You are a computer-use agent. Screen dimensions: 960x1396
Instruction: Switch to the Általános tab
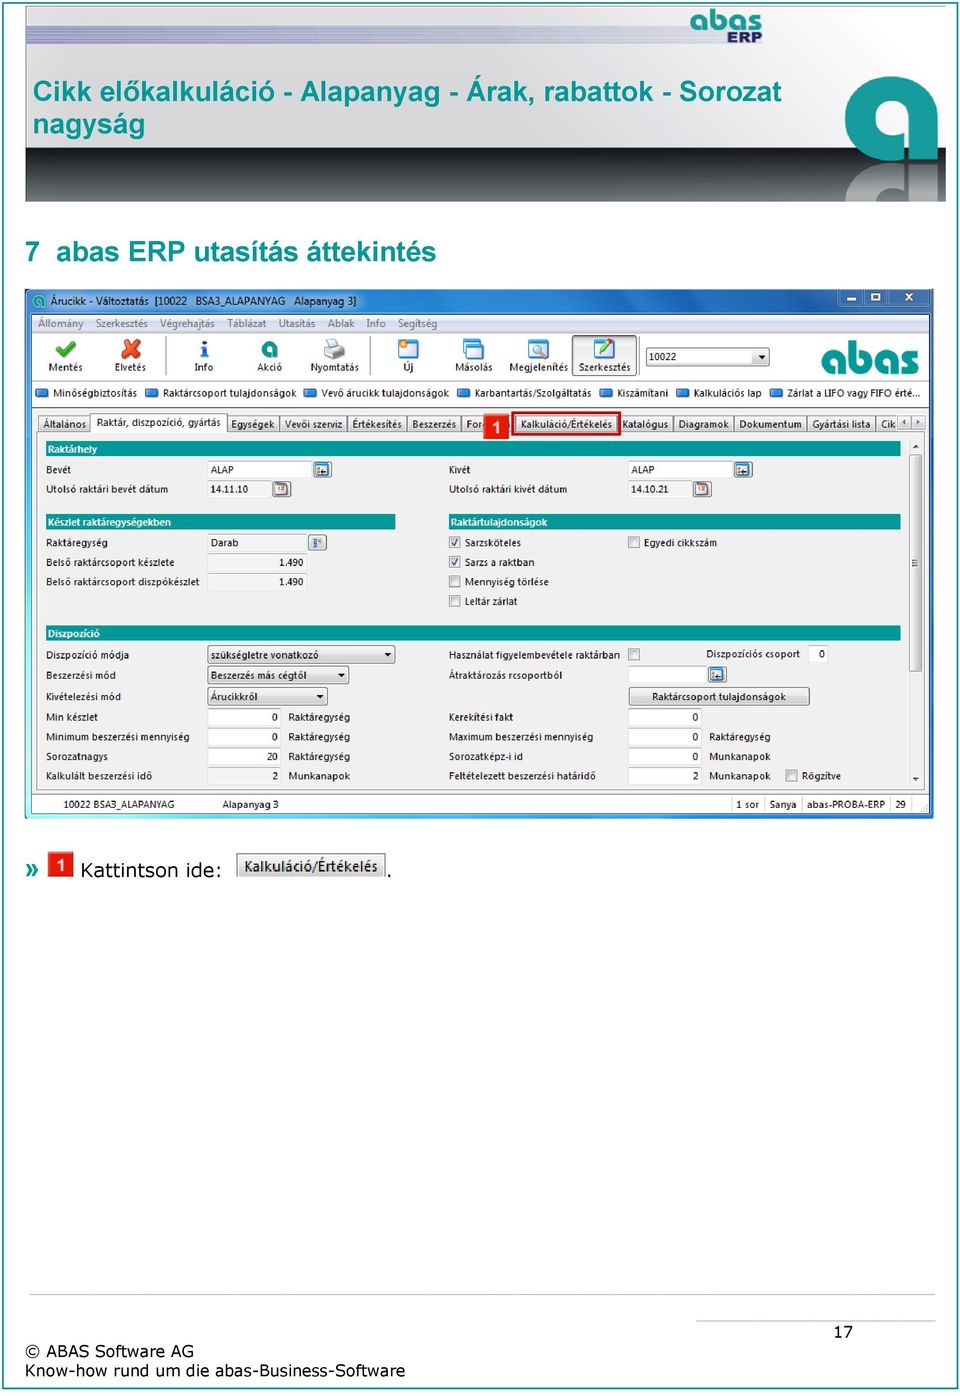click(65, 424)
